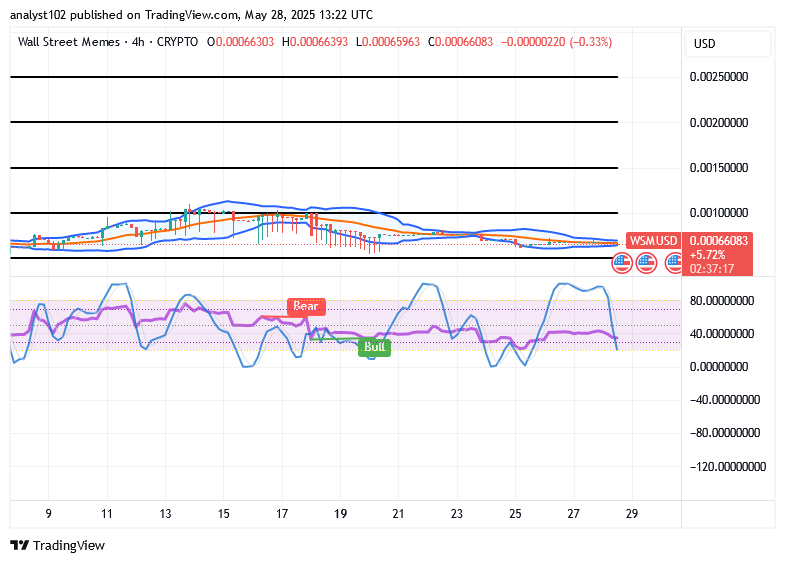Click date label 27 on time axis
785x563 pixels.
click(x=573, y=514)
